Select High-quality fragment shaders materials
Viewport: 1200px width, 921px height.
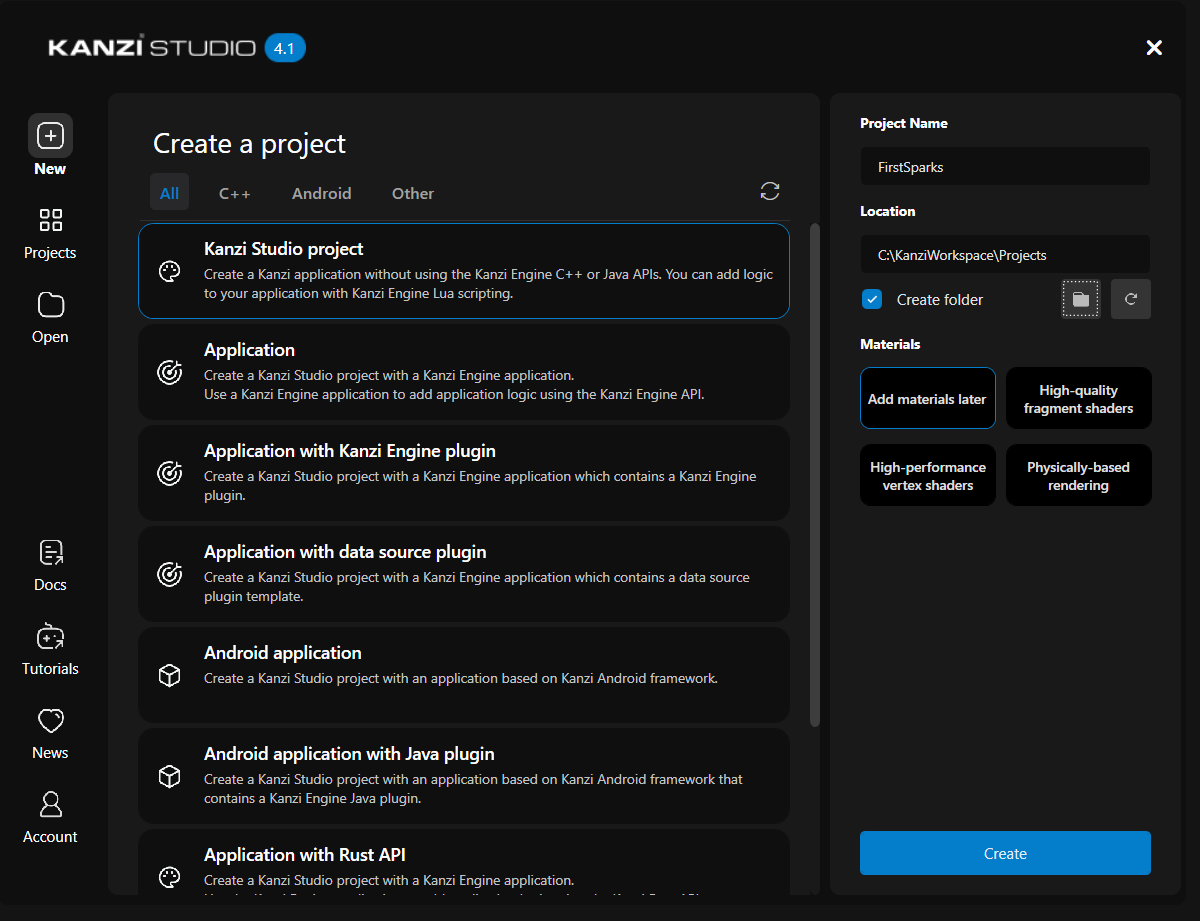(1078, 398)
